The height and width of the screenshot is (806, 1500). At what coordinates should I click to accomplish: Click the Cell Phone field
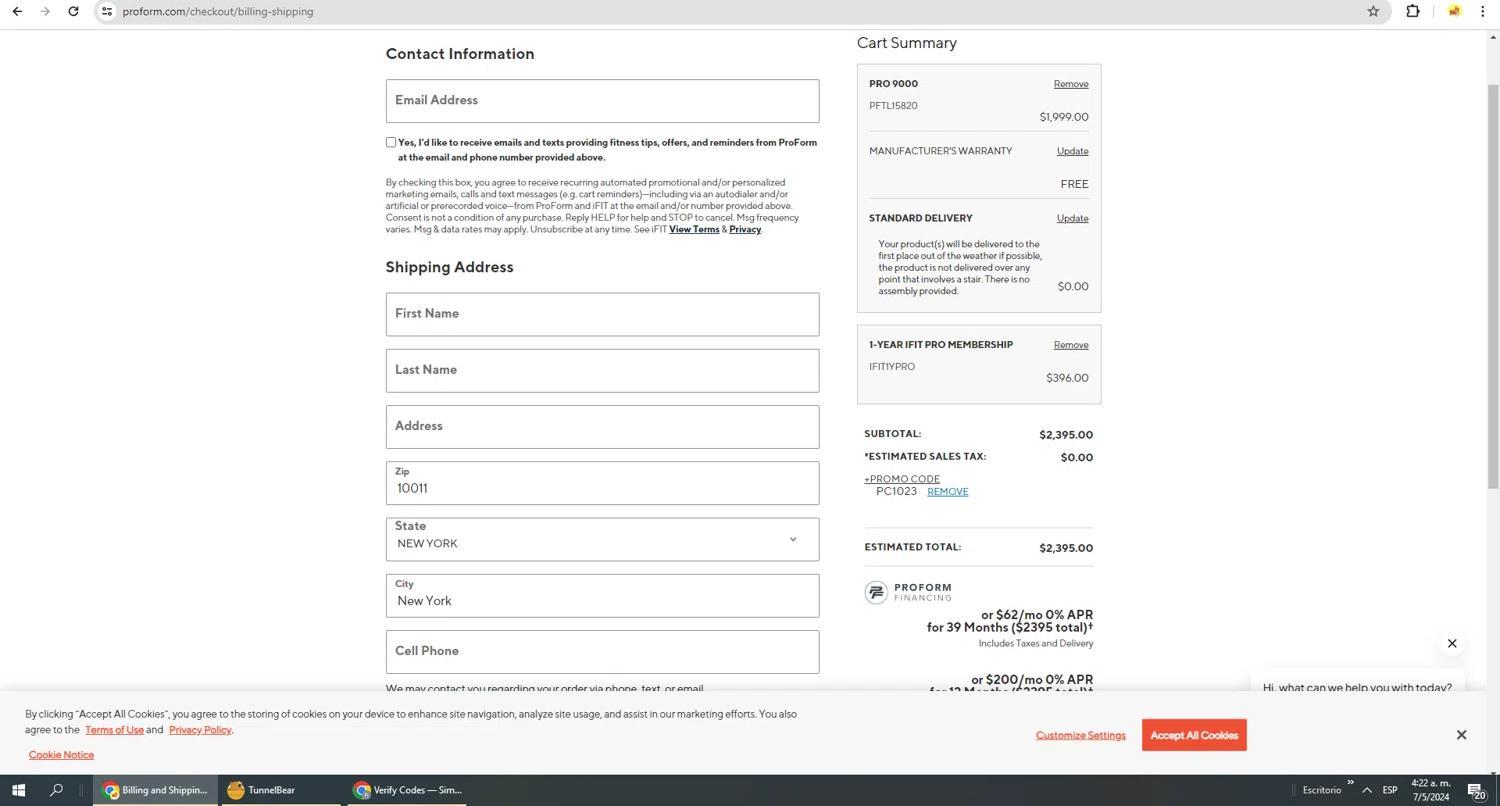(x=602, y=651)
